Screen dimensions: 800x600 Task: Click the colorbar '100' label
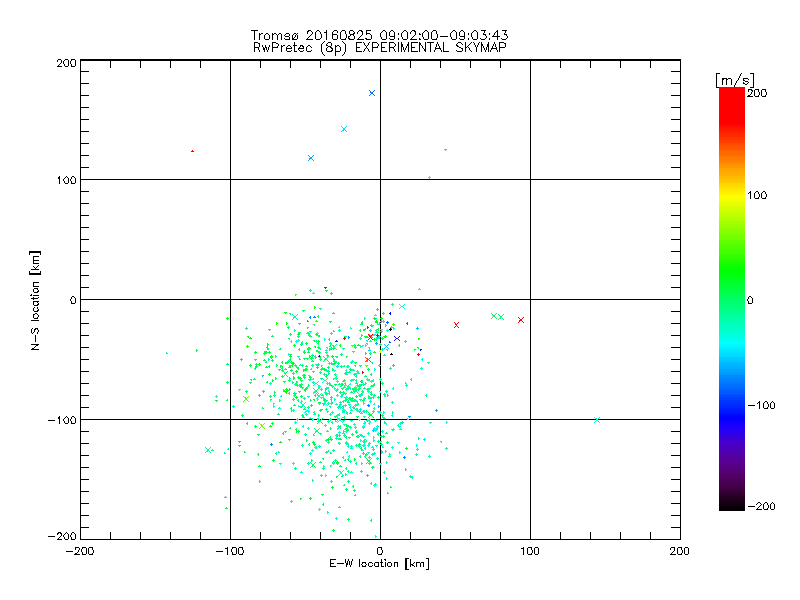point(757,195)
